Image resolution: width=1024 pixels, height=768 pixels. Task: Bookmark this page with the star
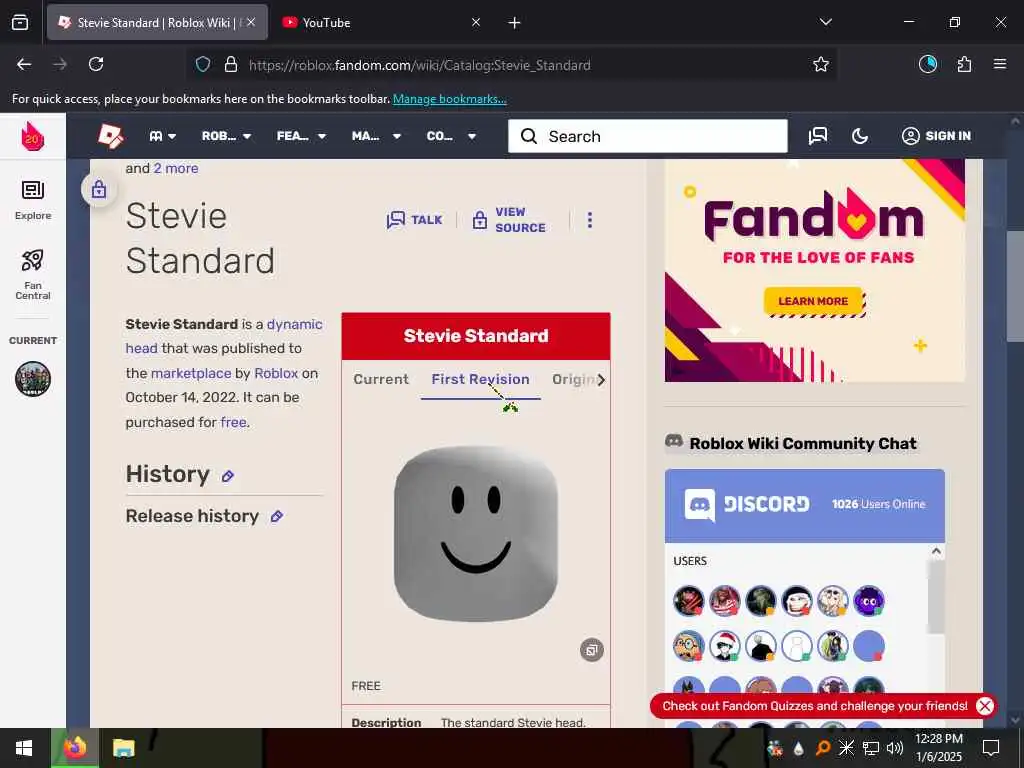pyautogui.click(x=820, y=64)
